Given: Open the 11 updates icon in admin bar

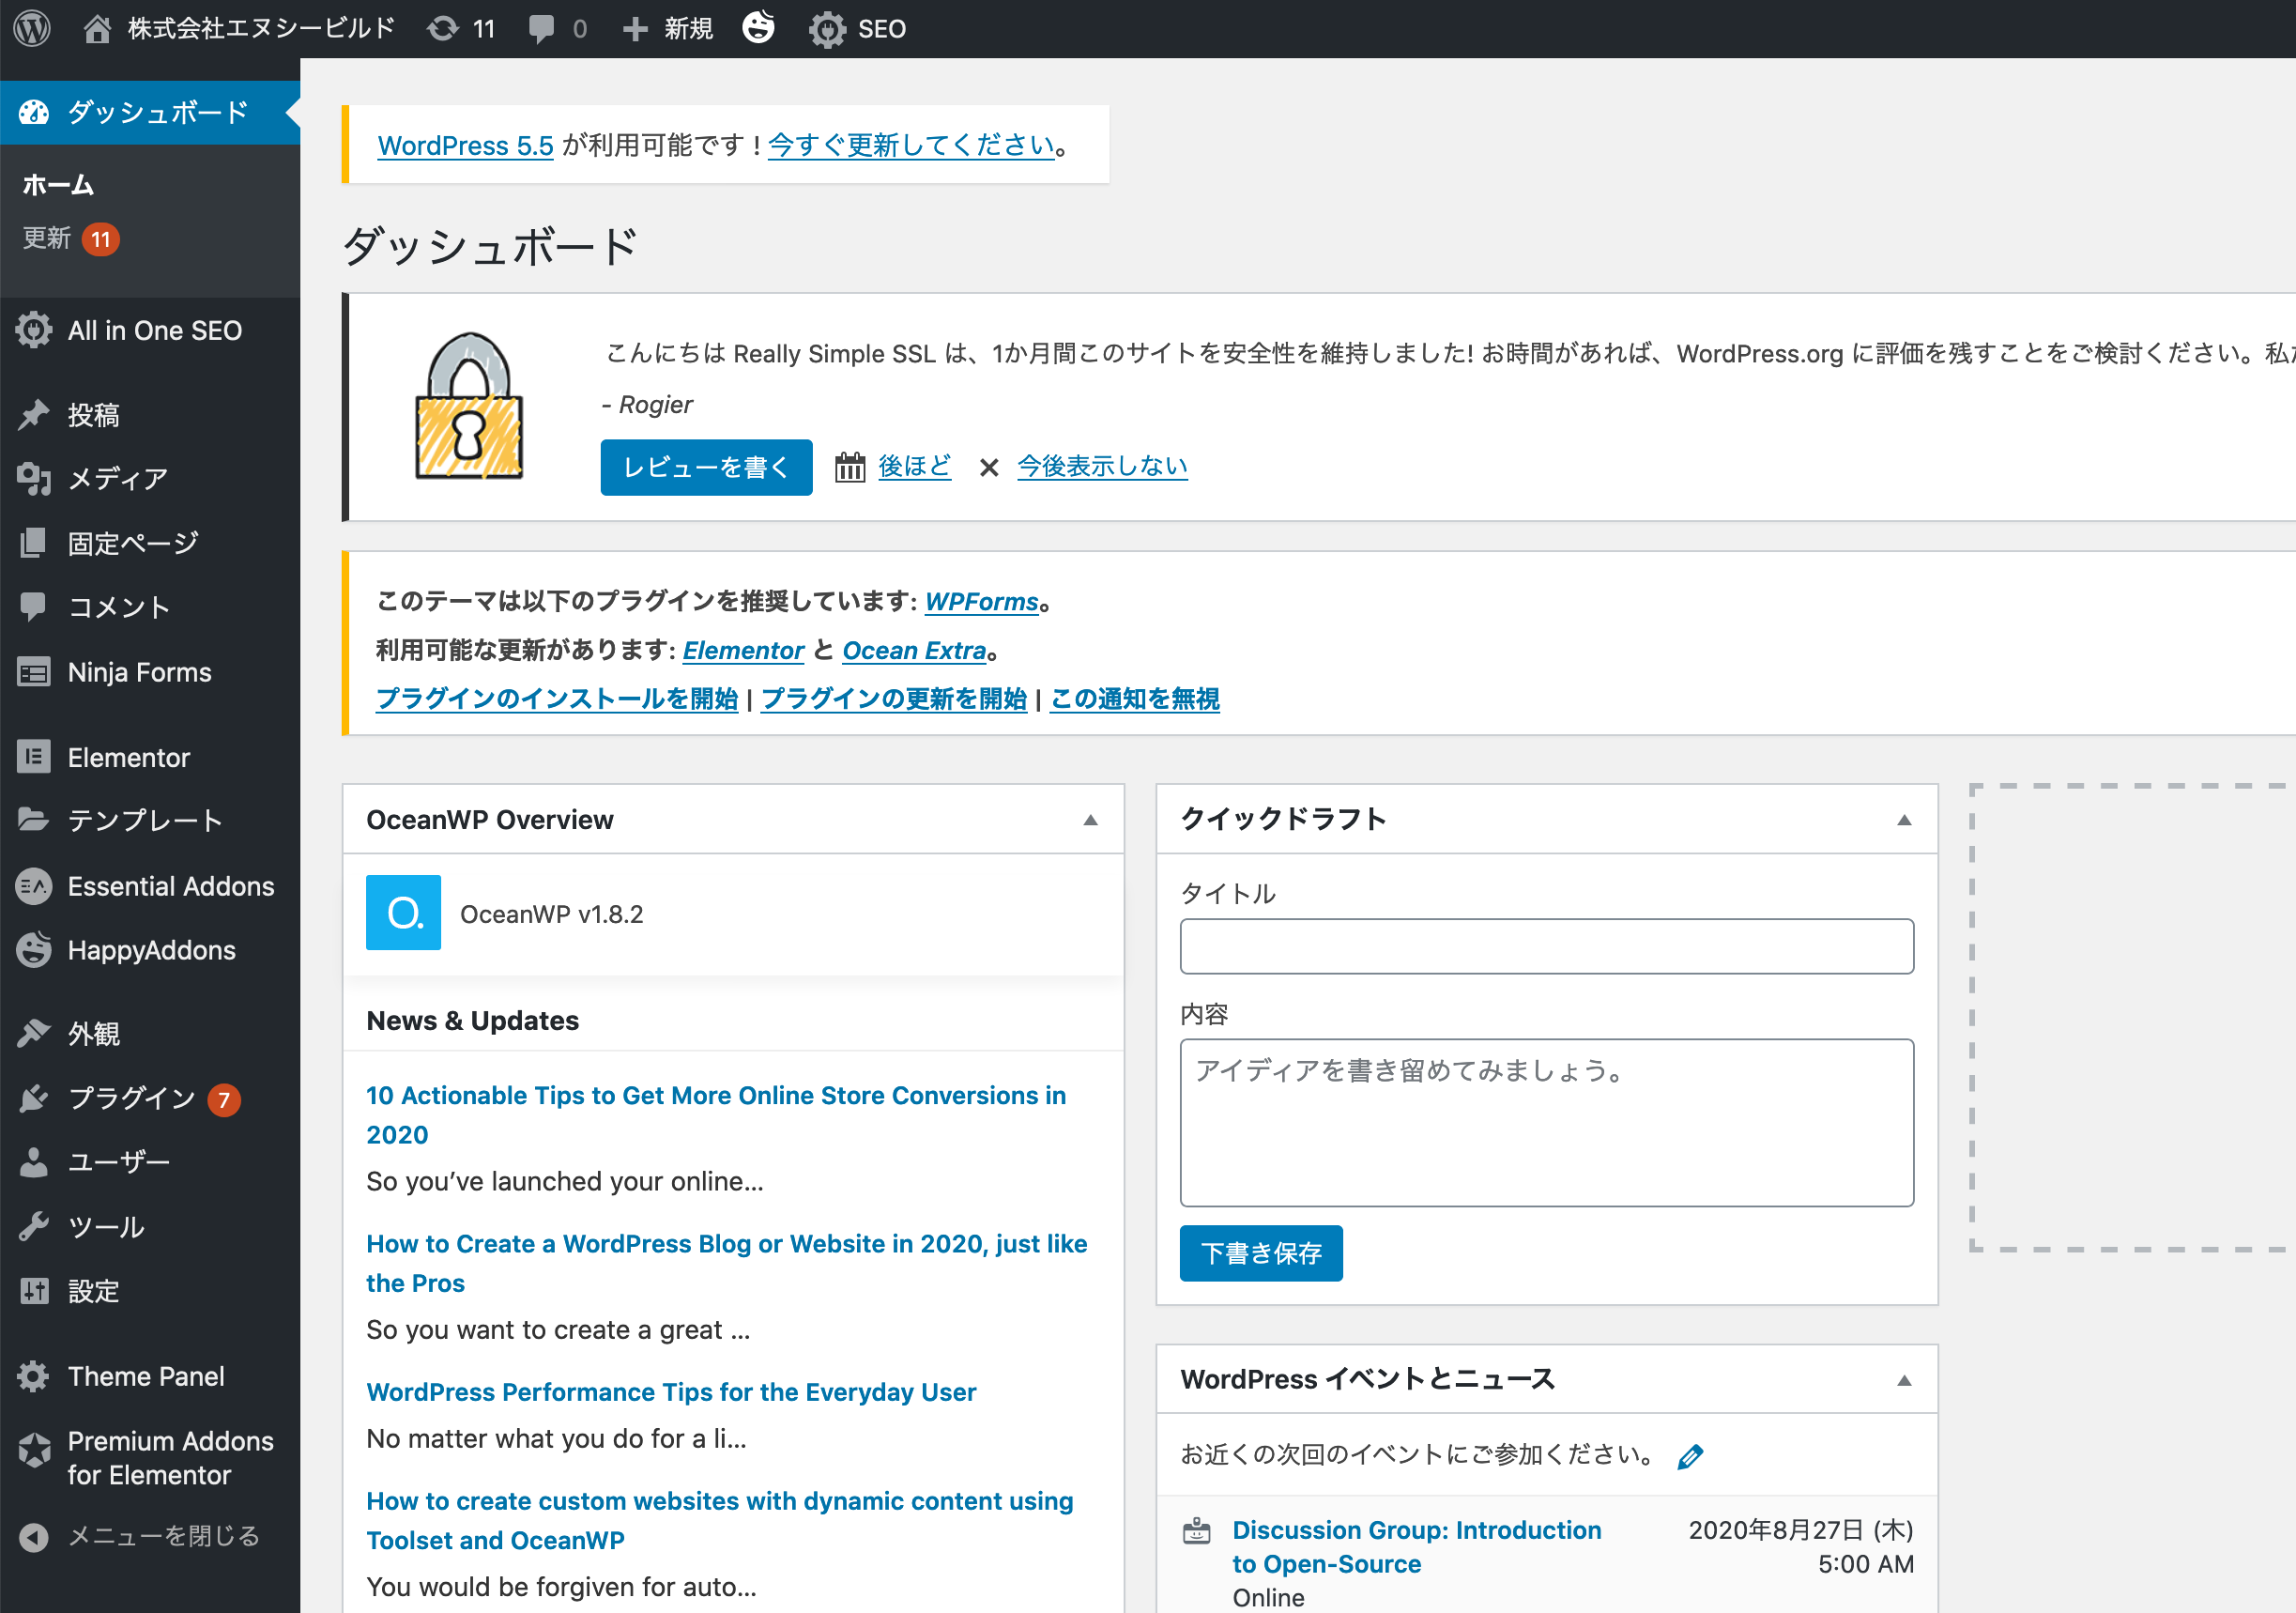Looking at the screenshot, I should [442, 29].
